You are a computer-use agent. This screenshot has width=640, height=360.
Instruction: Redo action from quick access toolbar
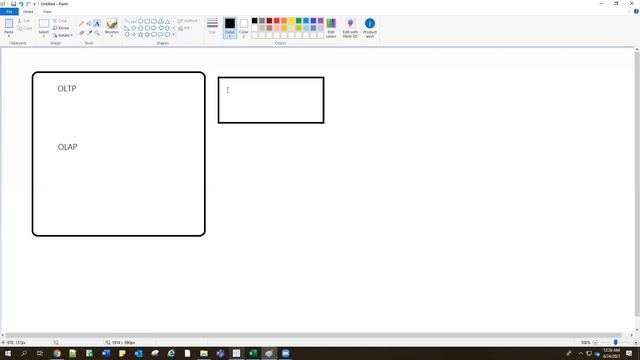[x=28, y=4]
